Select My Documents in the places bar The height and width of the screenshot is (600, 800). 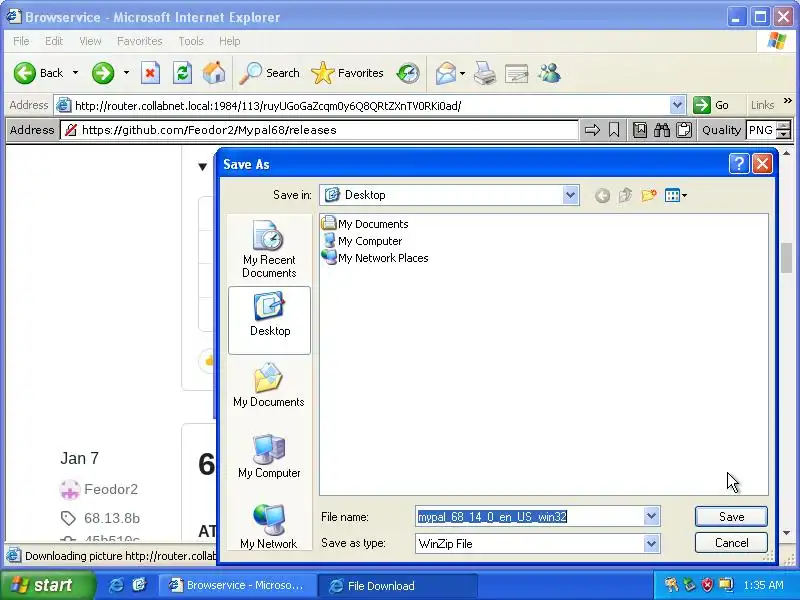tap(269, 385)
